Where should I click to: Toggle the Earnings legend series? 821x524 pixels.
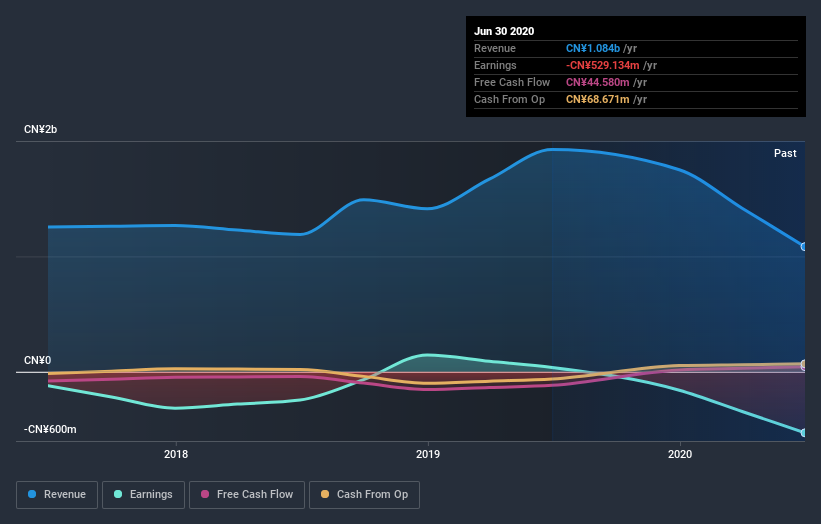point(143,495)
